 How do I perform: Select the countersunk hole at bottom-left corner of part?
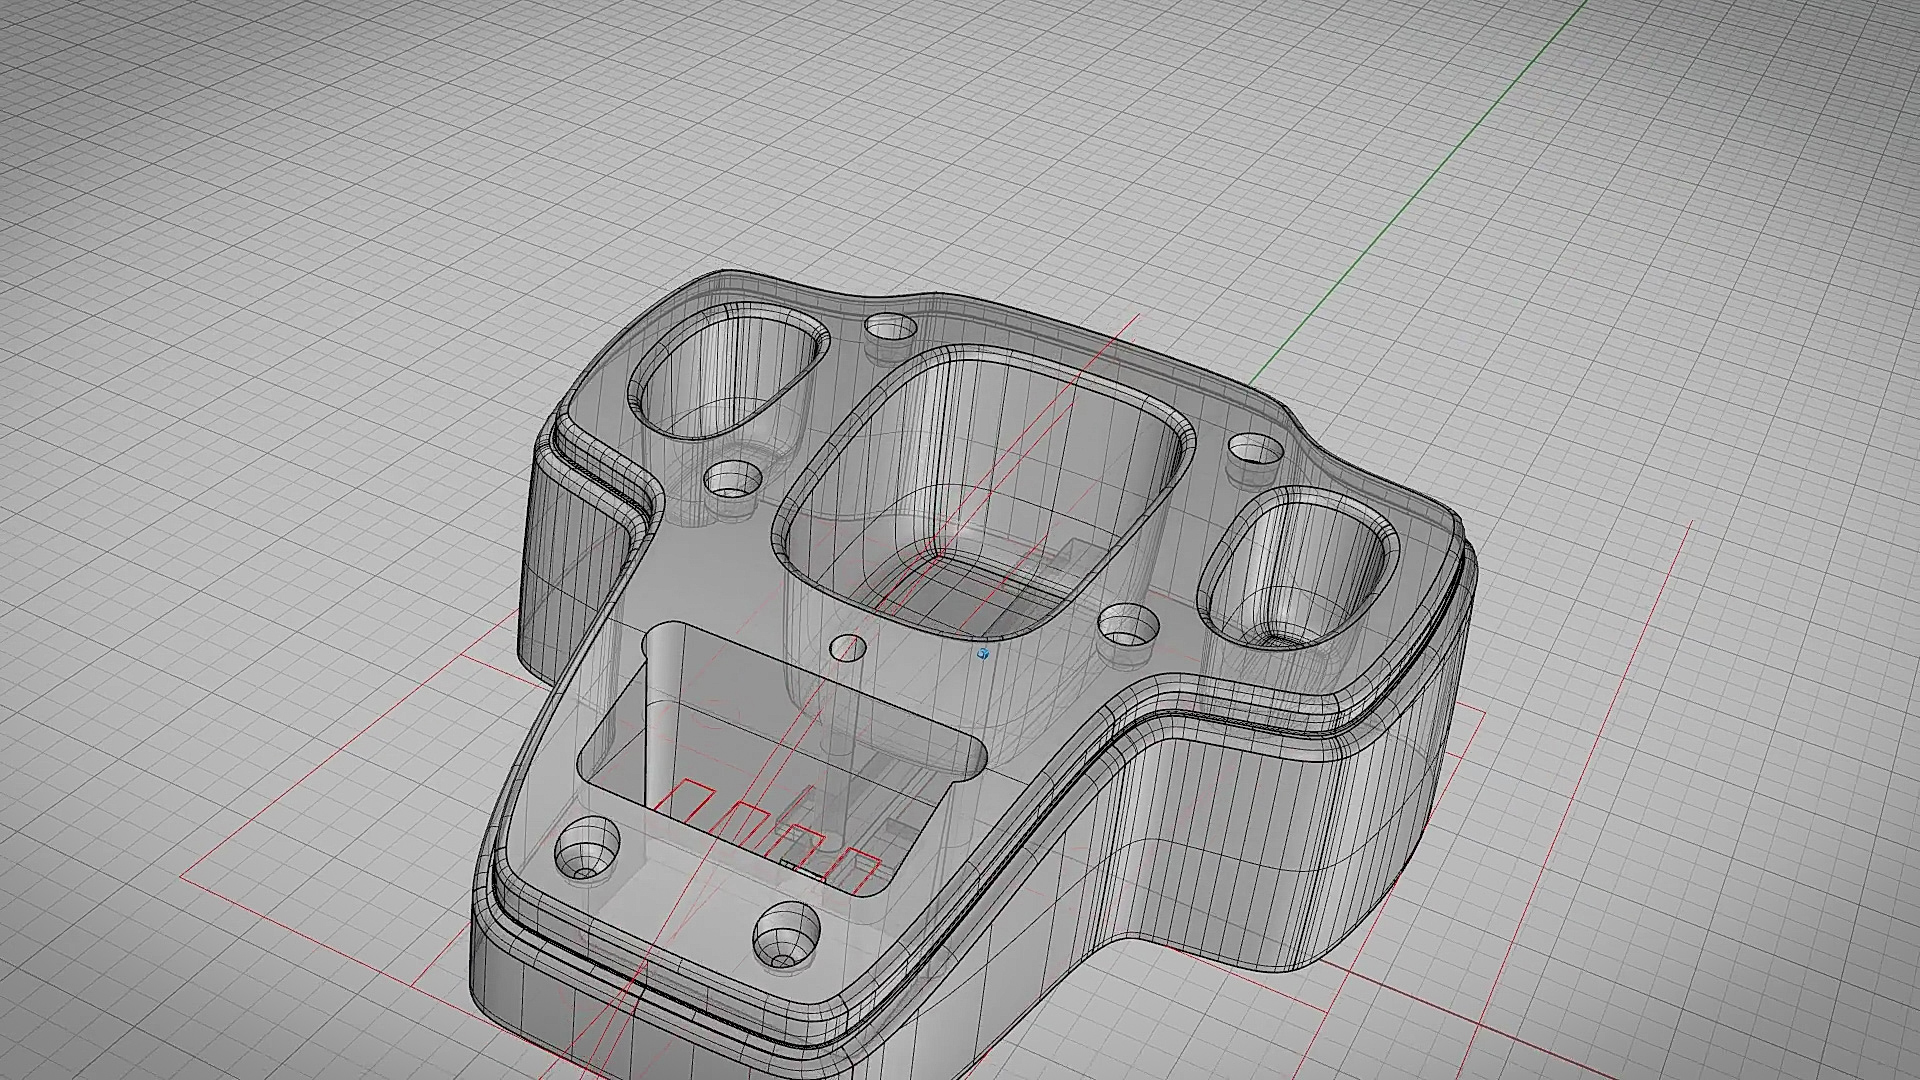[x=587, y=847]
